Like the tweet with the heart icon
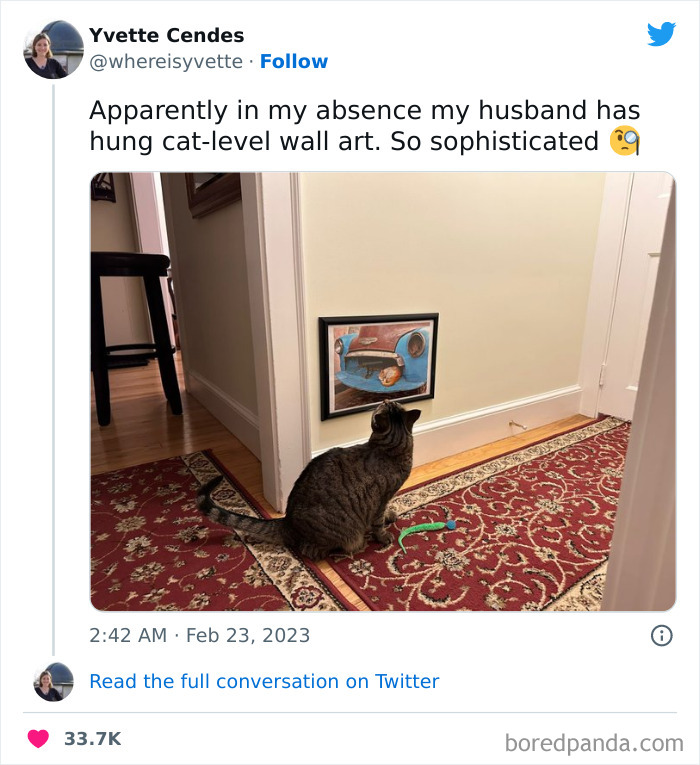The height and width of the screenshot is (765, 700). pos(38,739)
